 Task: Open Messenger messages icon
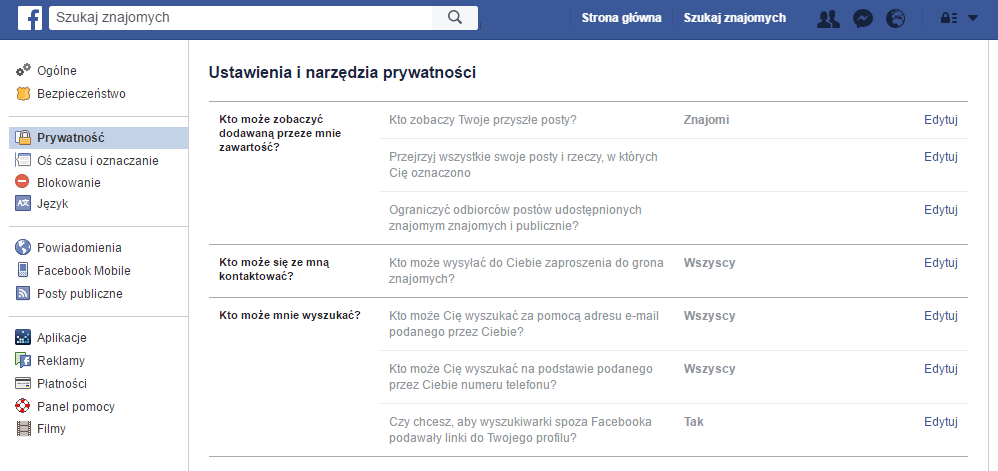862,18
